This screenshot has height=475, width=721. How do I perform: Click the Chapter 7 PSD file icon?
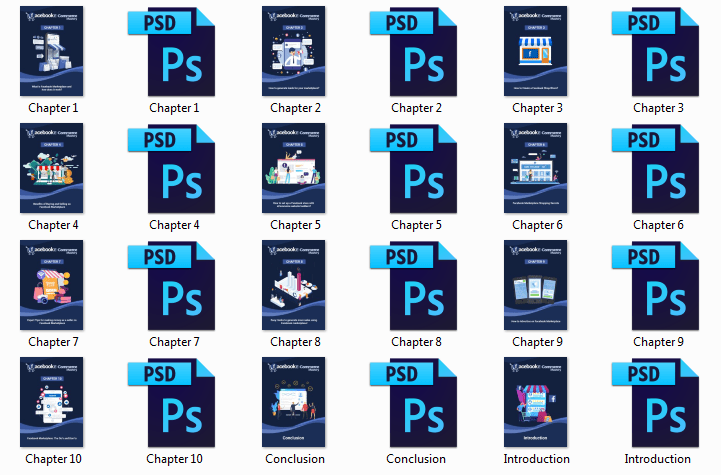click(174, 285)
